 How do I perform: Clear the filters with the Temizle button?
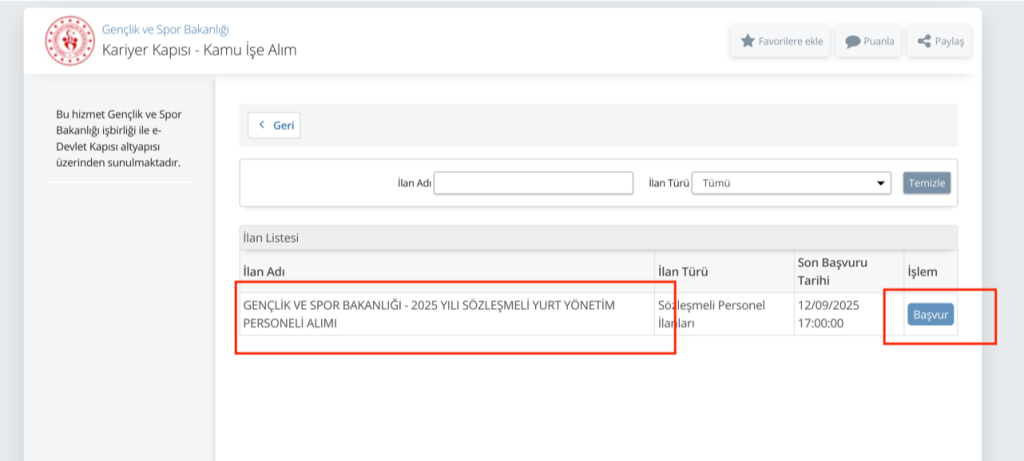pyautogui.click(x=926, y=183)
